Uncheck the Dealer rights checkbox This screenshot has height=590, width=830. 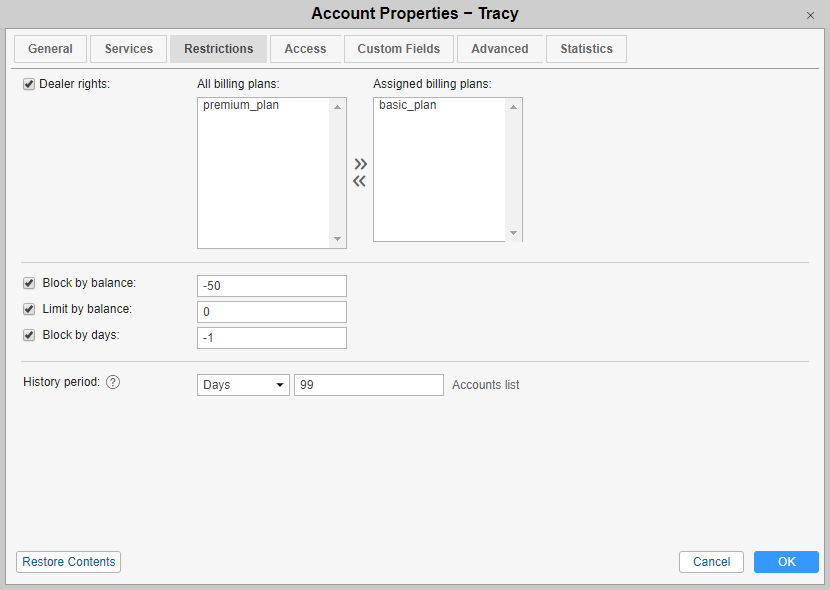(x=29, y=84)
